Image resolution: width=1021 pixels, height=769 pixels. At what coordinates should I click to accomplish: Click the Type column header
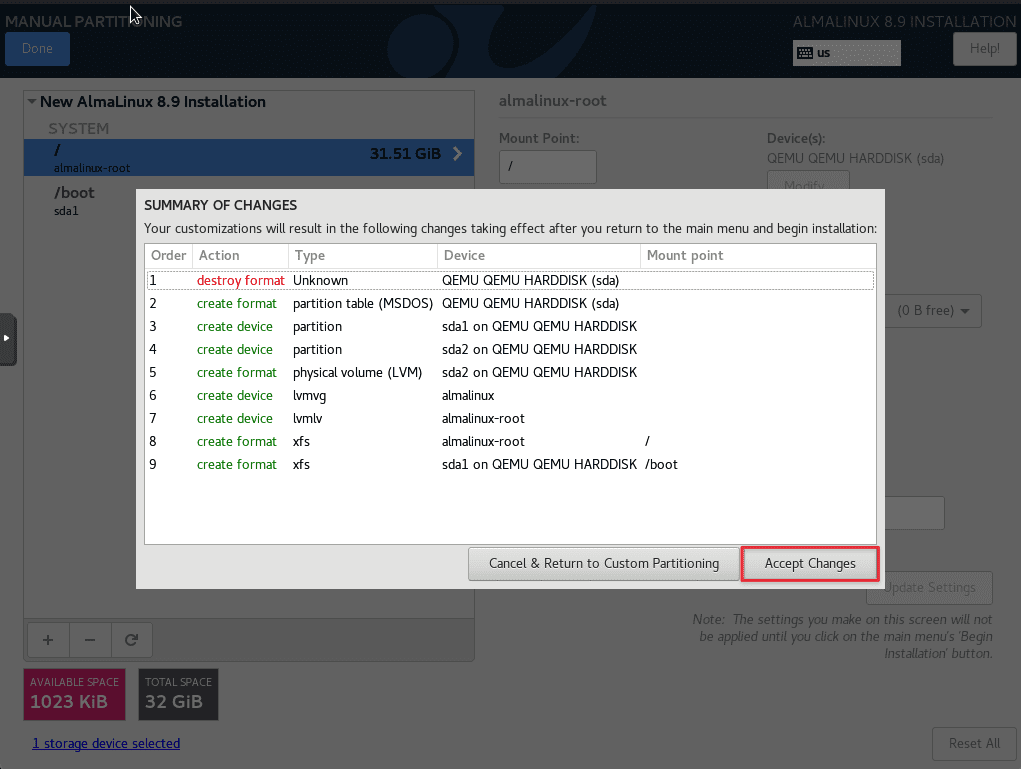pos(363,255)
